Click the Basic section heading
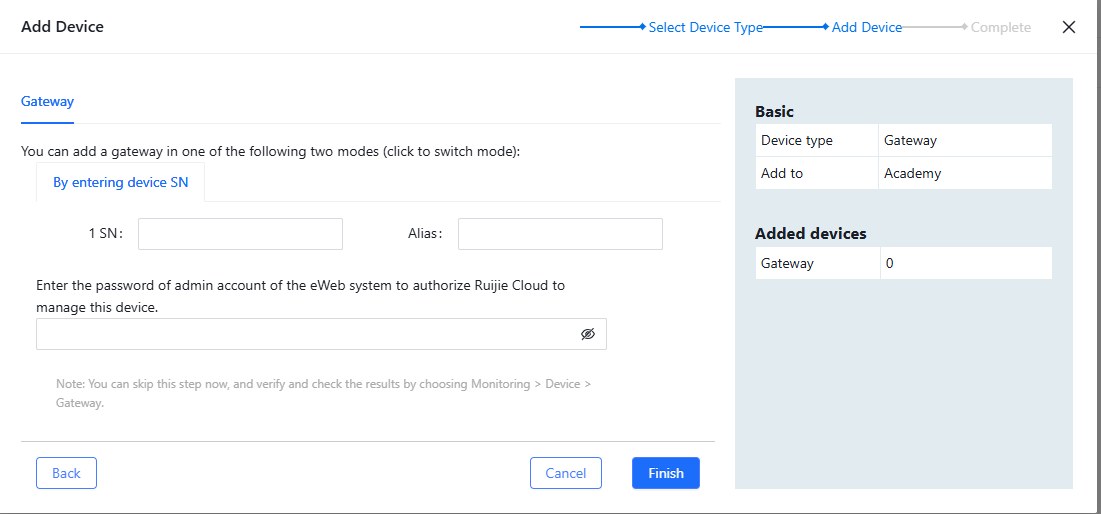The image size is (1101, 514). click(774, 112)
